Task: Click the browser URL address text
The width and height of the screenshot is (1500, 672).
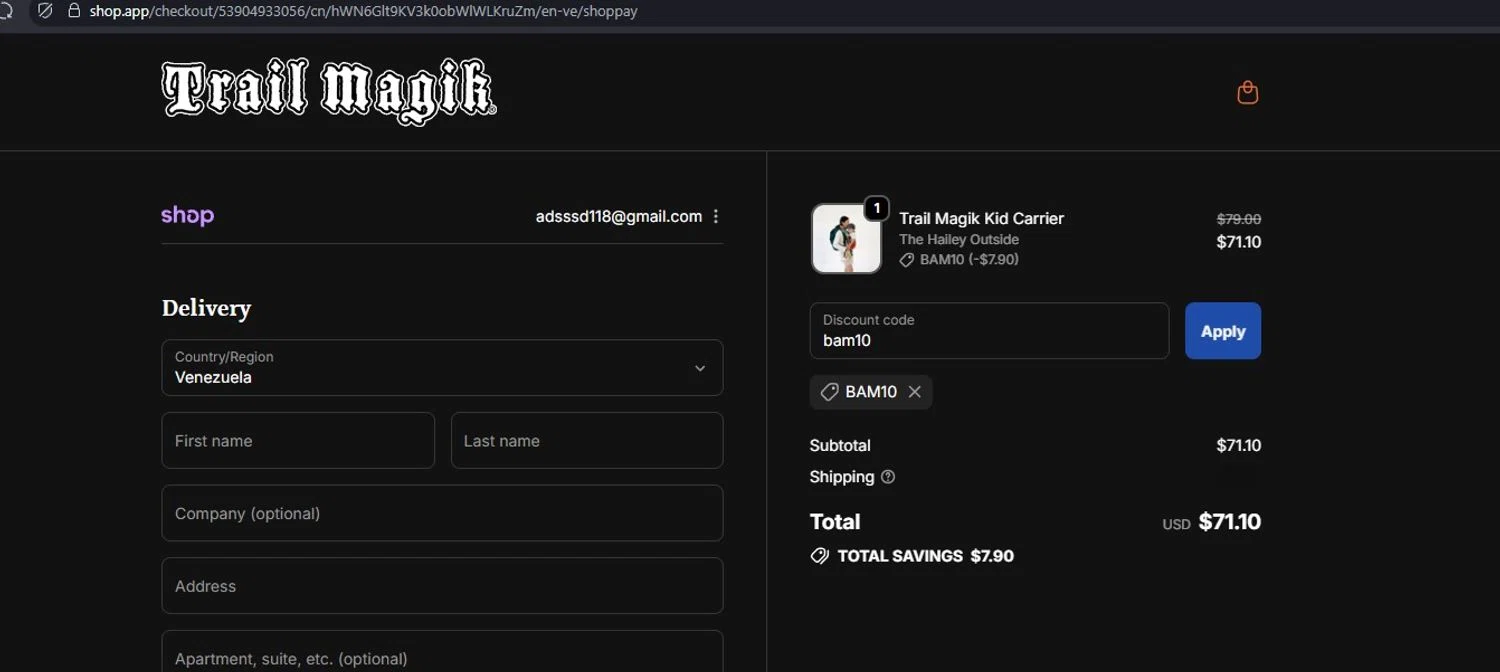Action: [x=363, y=11]
